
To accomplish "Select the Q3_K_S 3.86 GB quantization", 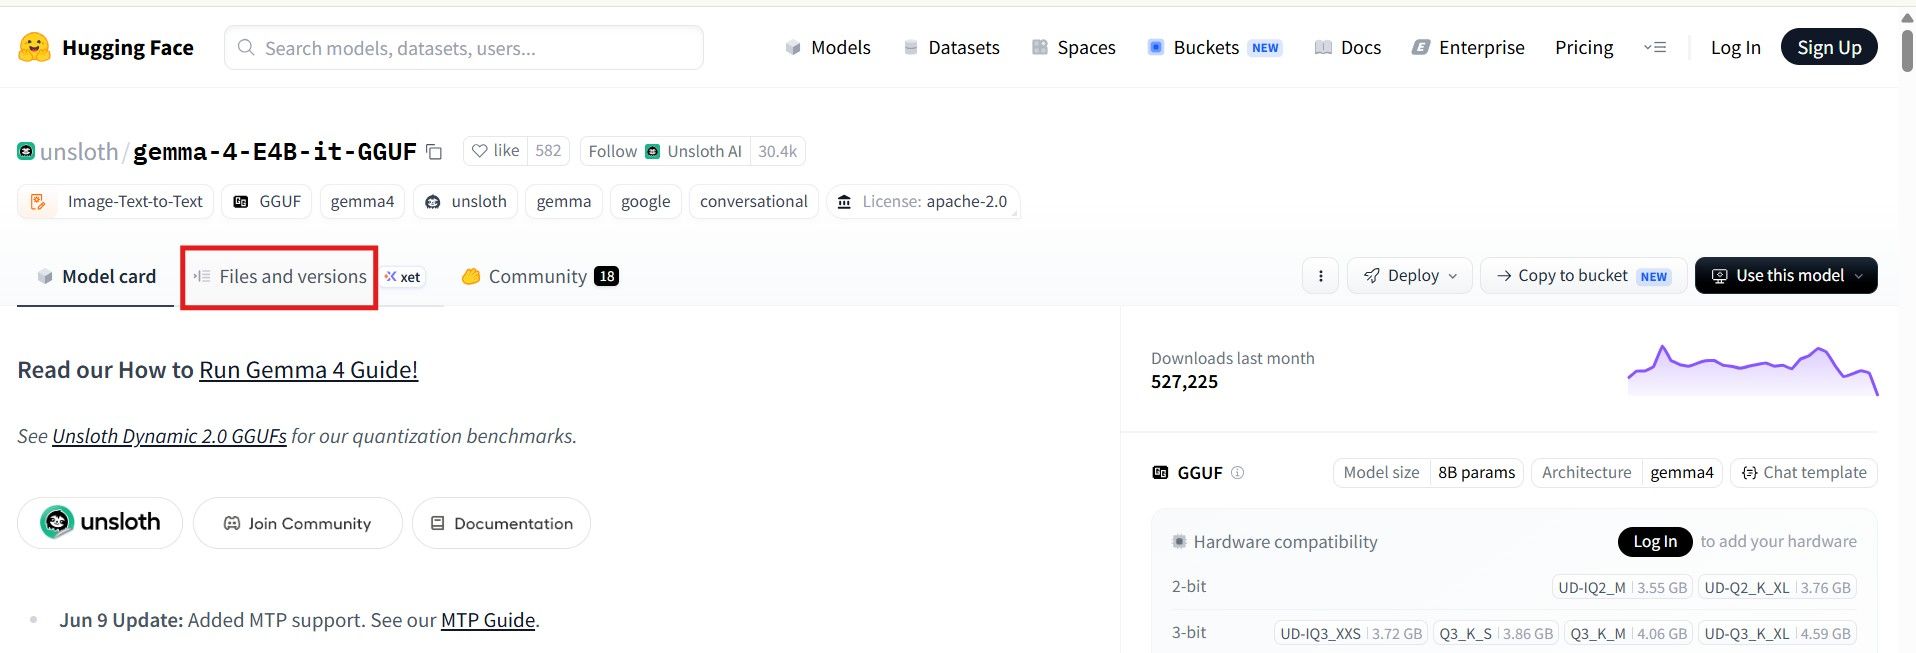I will point(1496,633).
